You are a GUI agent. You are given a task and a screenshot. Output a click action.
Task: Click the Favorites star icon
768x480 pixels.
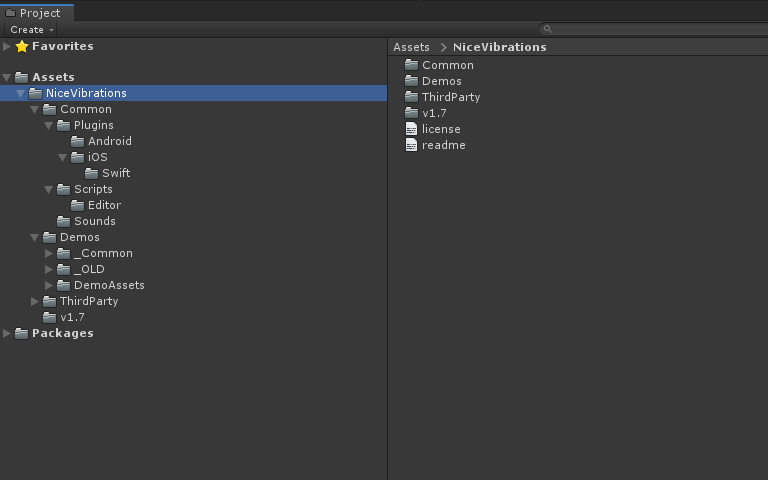(22, 46)
